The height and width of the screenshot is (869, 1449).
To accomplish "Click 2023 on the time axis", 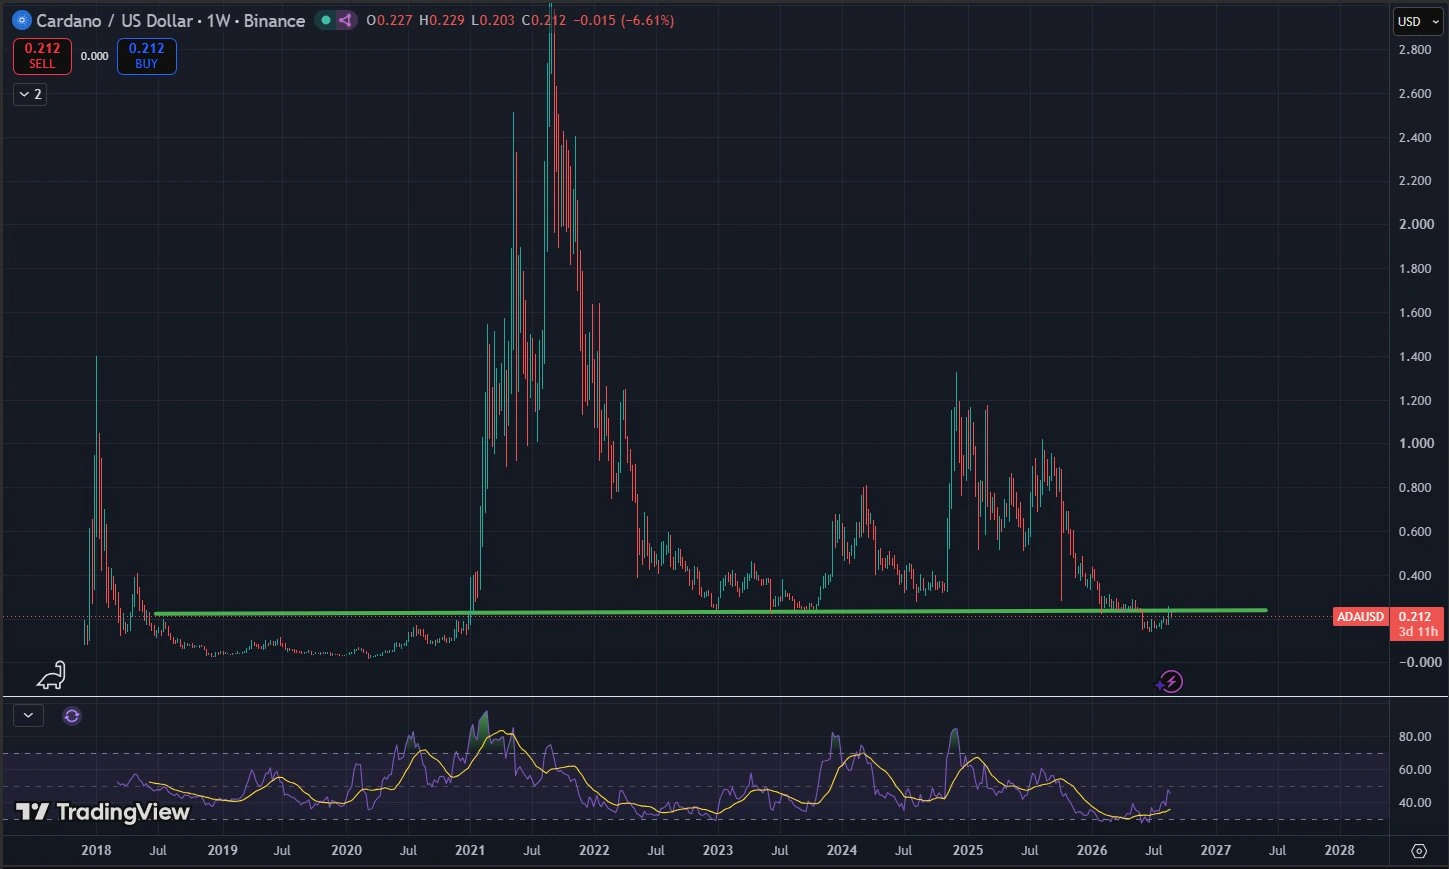I will pyautogui.click(x=718, y=851).
